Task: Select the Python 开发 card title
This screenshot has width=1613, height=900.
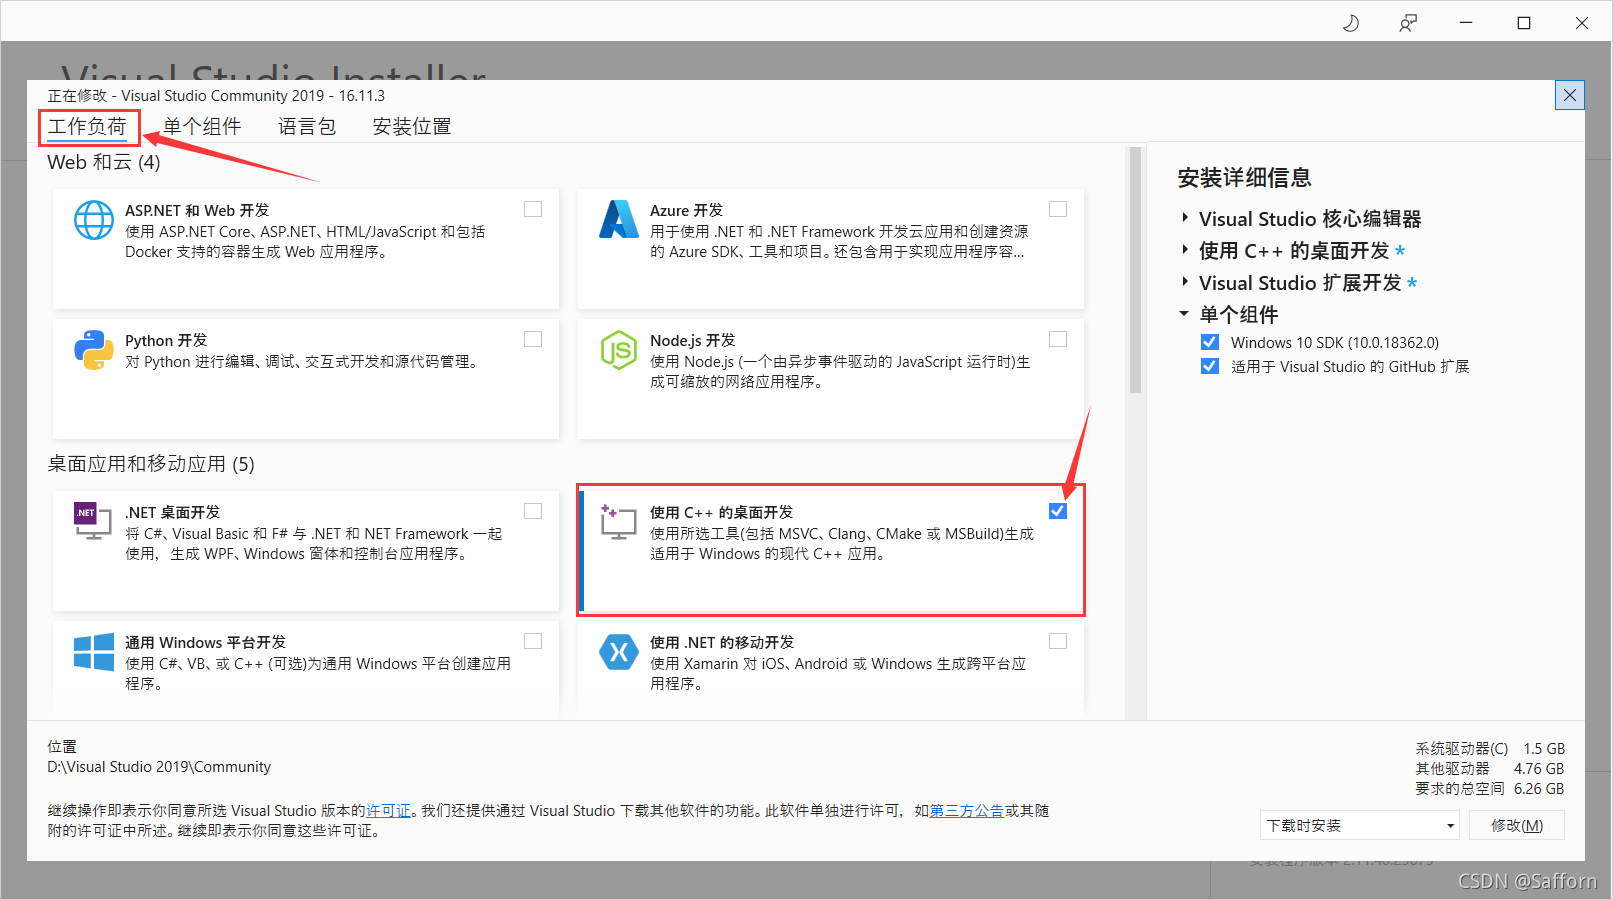Action: 166,340
